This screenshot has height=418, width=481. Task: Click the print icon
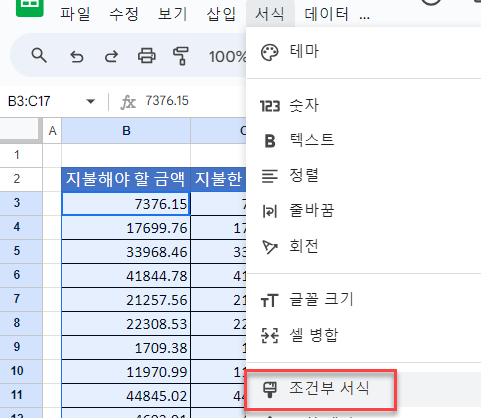click(147, 56)
